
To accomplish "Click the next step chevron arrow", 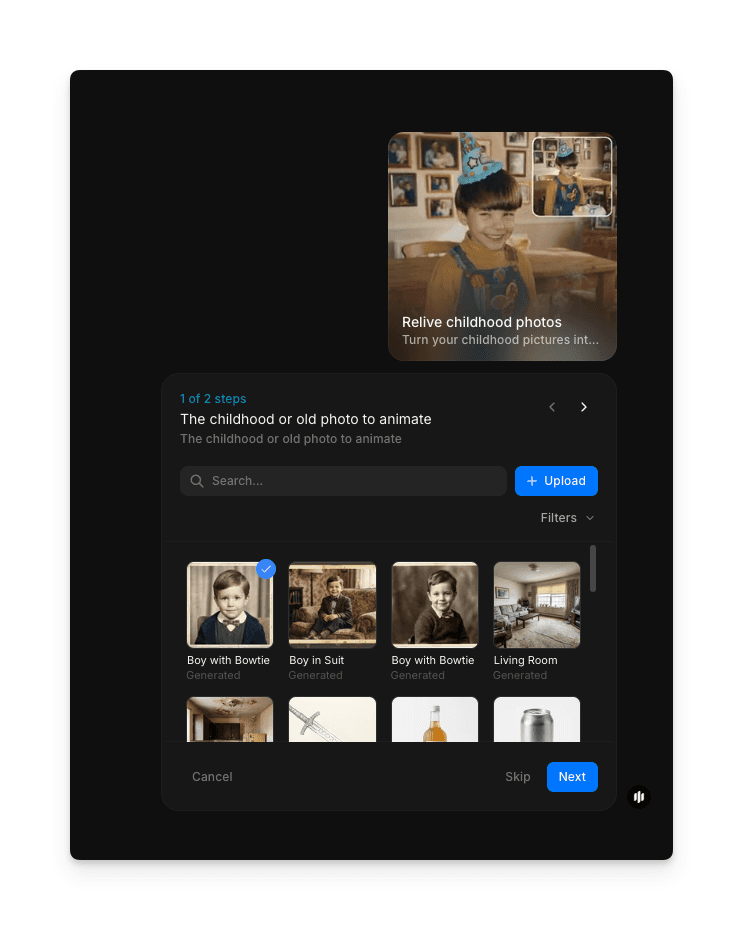I will pos(584,407).
